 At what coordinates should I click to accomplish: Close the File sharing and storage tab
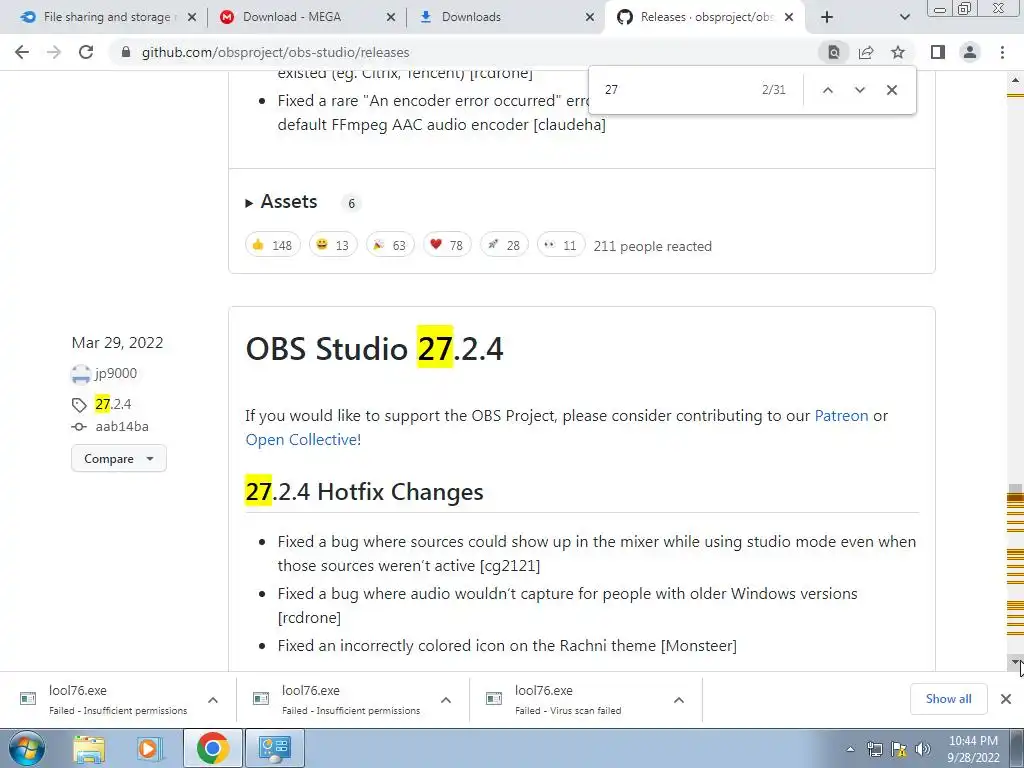(192, 17)
